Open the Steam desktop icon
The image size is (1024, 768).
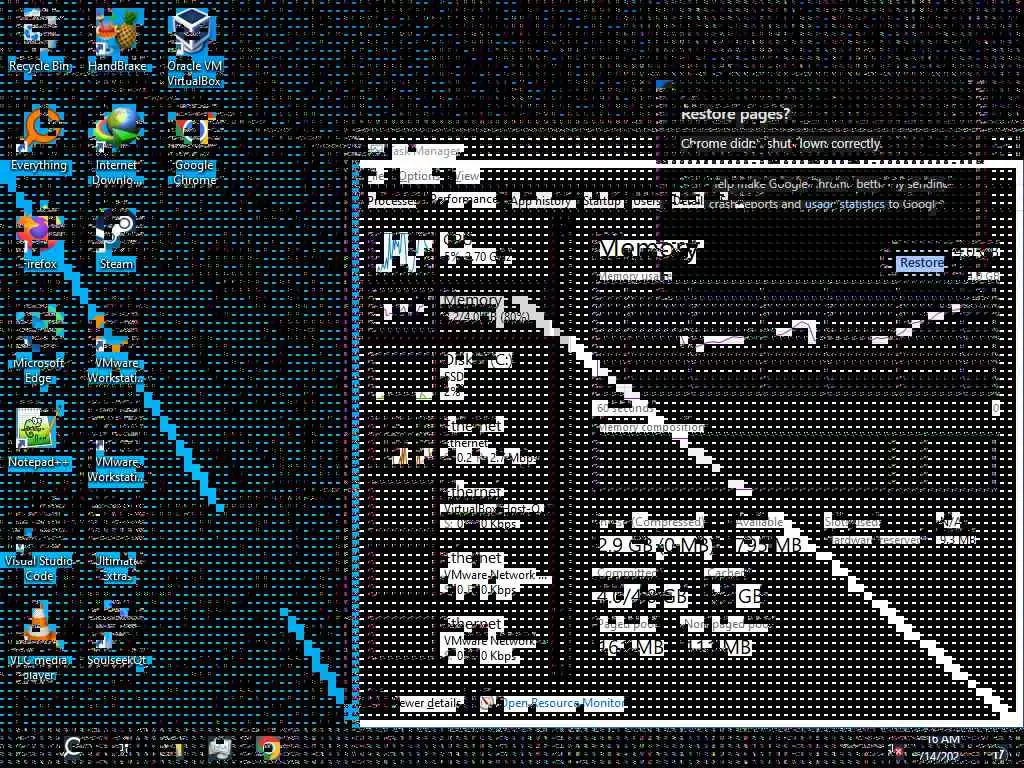tap(117, 242)
